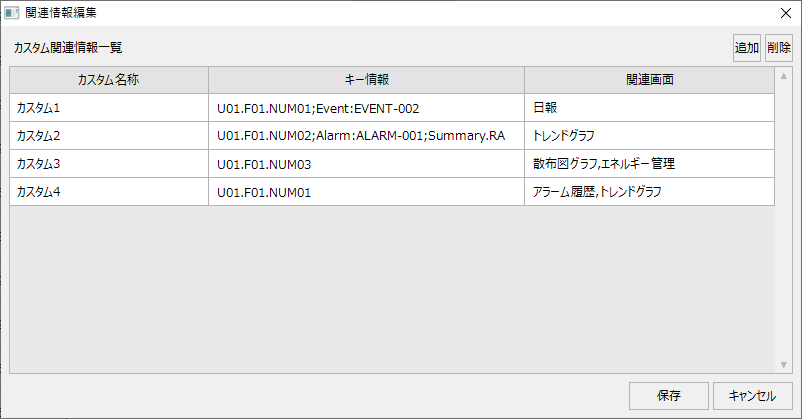The height and width of the screenshot is (419, 802).
Task: Select the カスタム1 row name cell
Action: [x=109, y=108]
